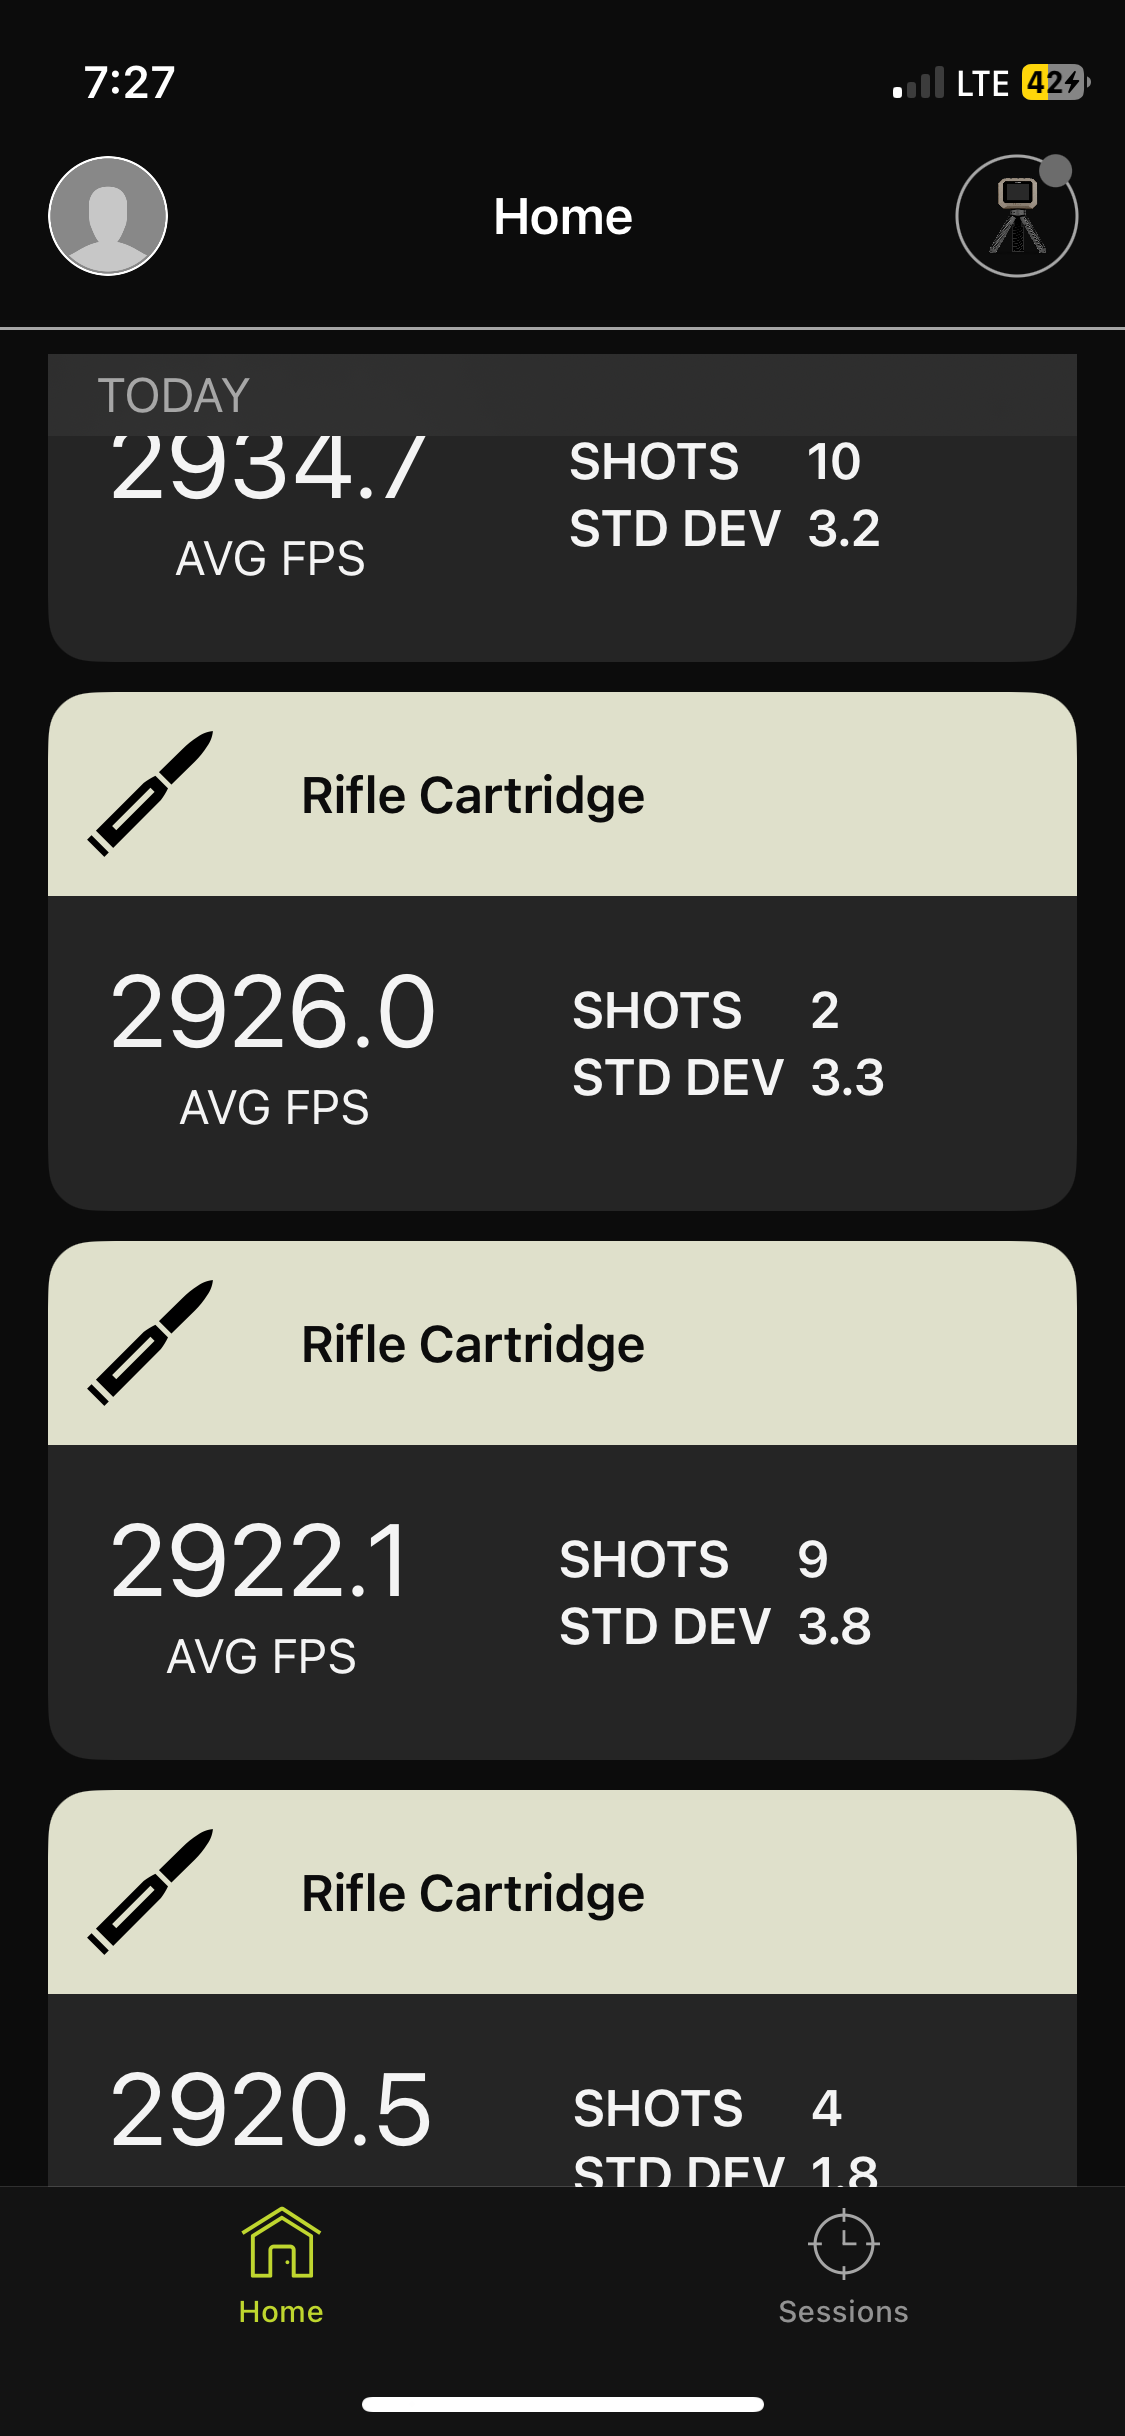Image resolution: width=1125 pixels, height=2436 pixels.
Task: Open Rifle Cartridge session averaging 2920.5 FPS
Action: (x=473, y=1894)
